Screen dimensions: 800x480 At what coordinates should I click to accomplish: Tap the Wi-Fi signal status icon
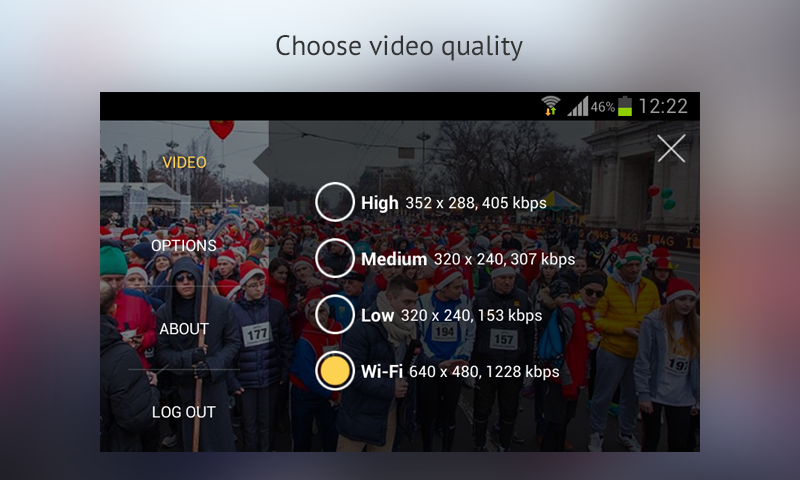coord(551,106)
